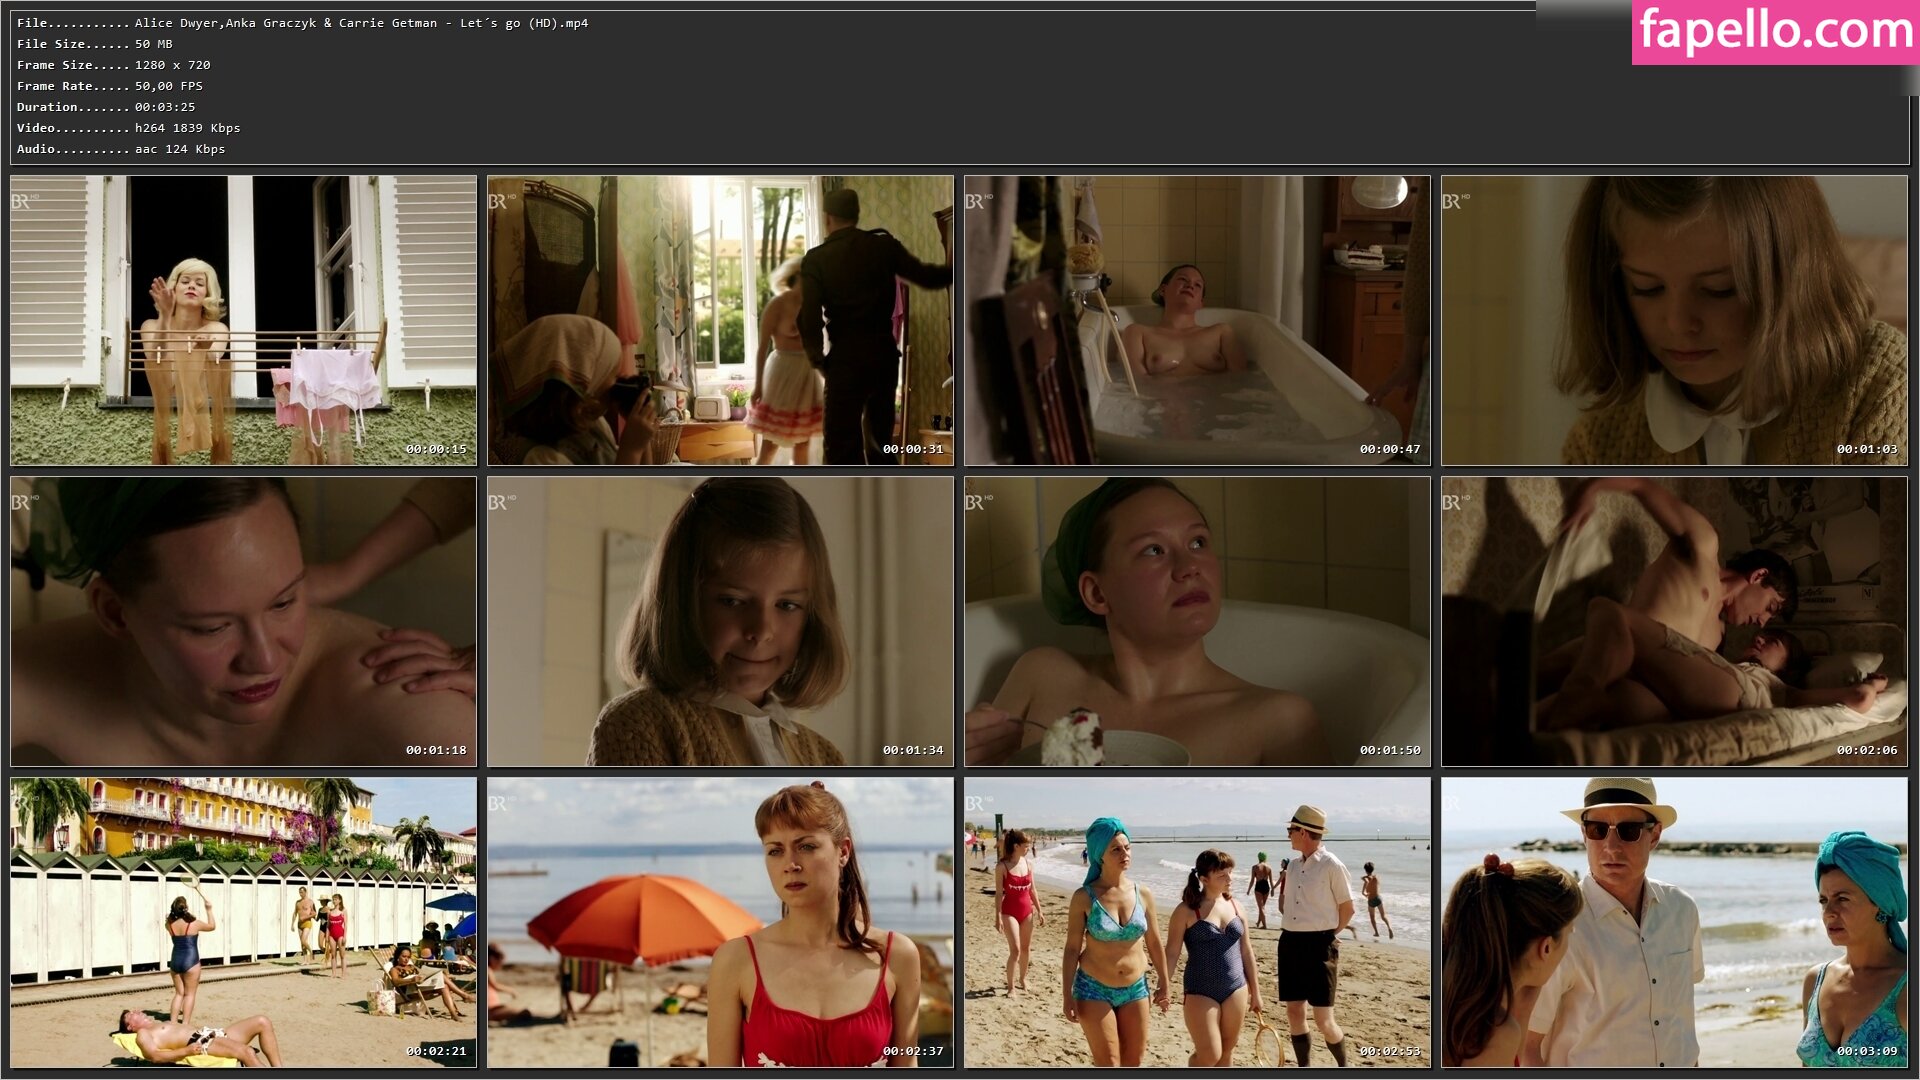The width and height of the screenshot is (1920, 1080).
Task: Select the orange umbrella frame at 00:02:37
Action: coord(720,922)
